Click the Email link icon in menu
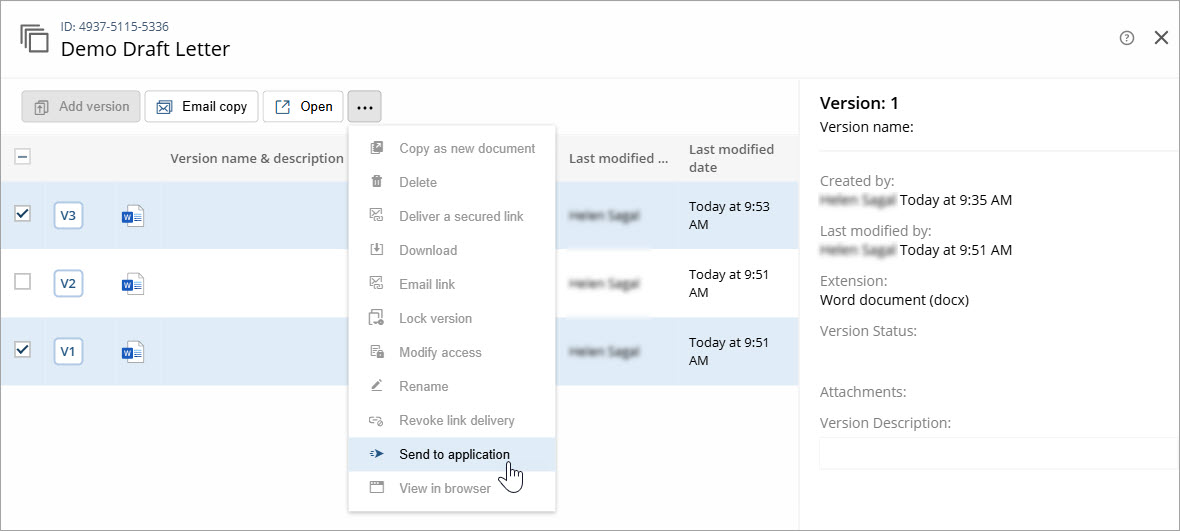This screenshot has width=1180, height=531. (377, 284)
